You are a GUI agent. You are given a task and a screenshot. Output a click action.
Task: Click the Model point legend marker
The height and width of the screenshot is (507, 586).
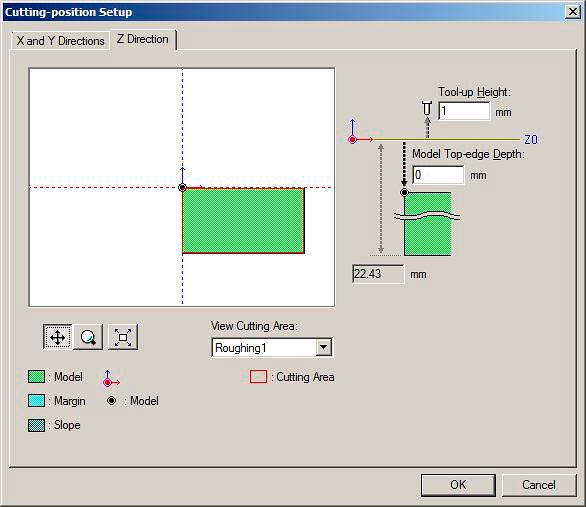(x=111, y=401)
